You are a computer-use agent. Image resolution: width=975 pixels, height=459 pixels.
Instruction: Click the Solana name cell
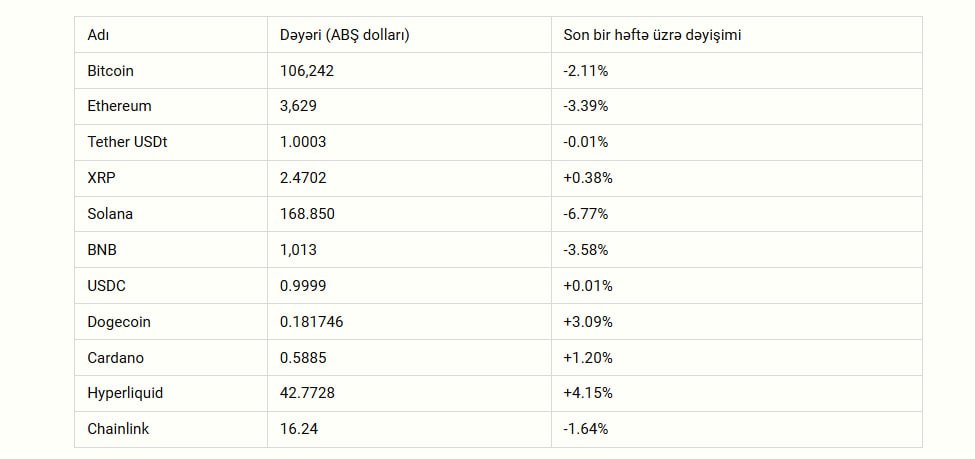coord(110,214)
